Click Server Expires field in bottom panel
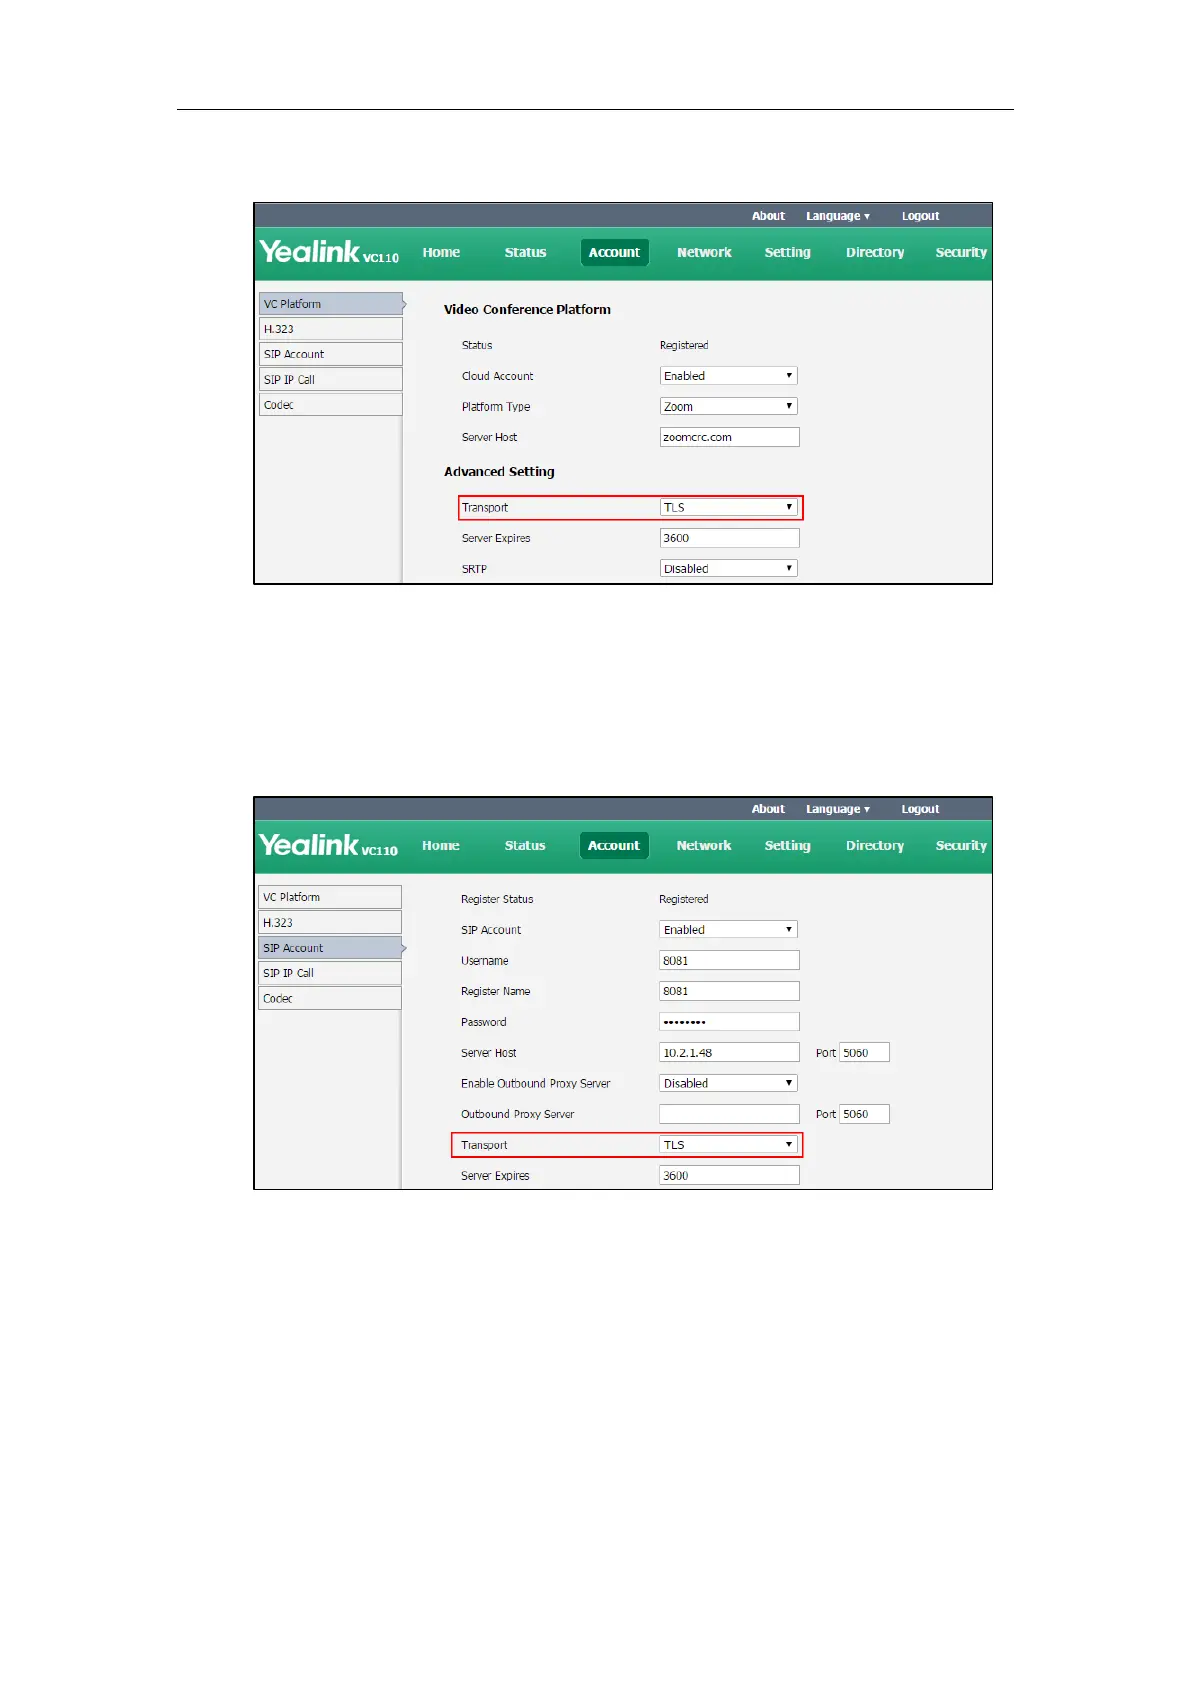1191x1684 pixels. pos(730,1175)
